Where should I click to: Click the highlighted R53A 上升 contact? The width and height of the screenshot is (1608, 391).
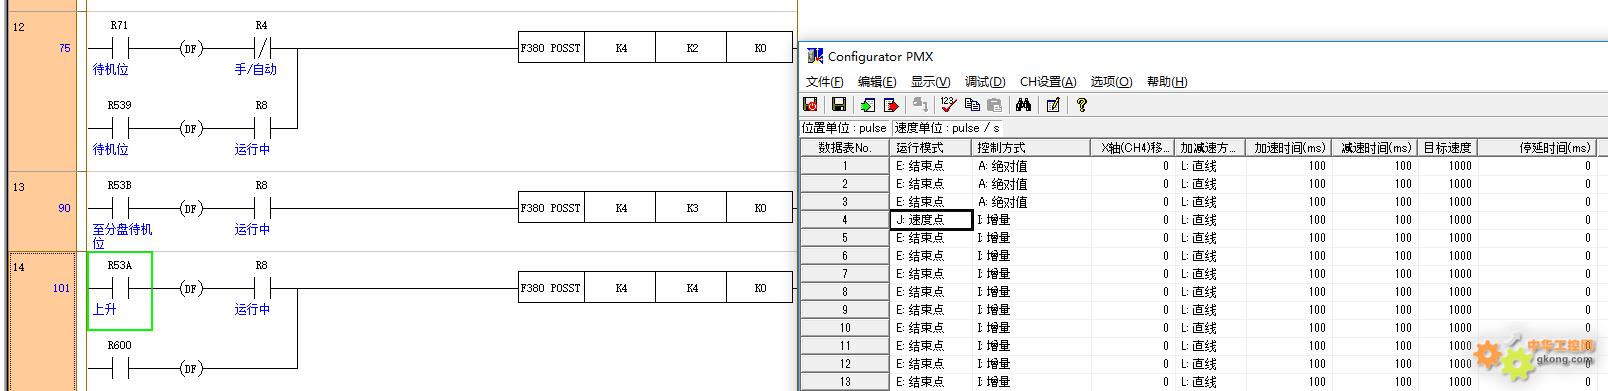pos(119,290)
